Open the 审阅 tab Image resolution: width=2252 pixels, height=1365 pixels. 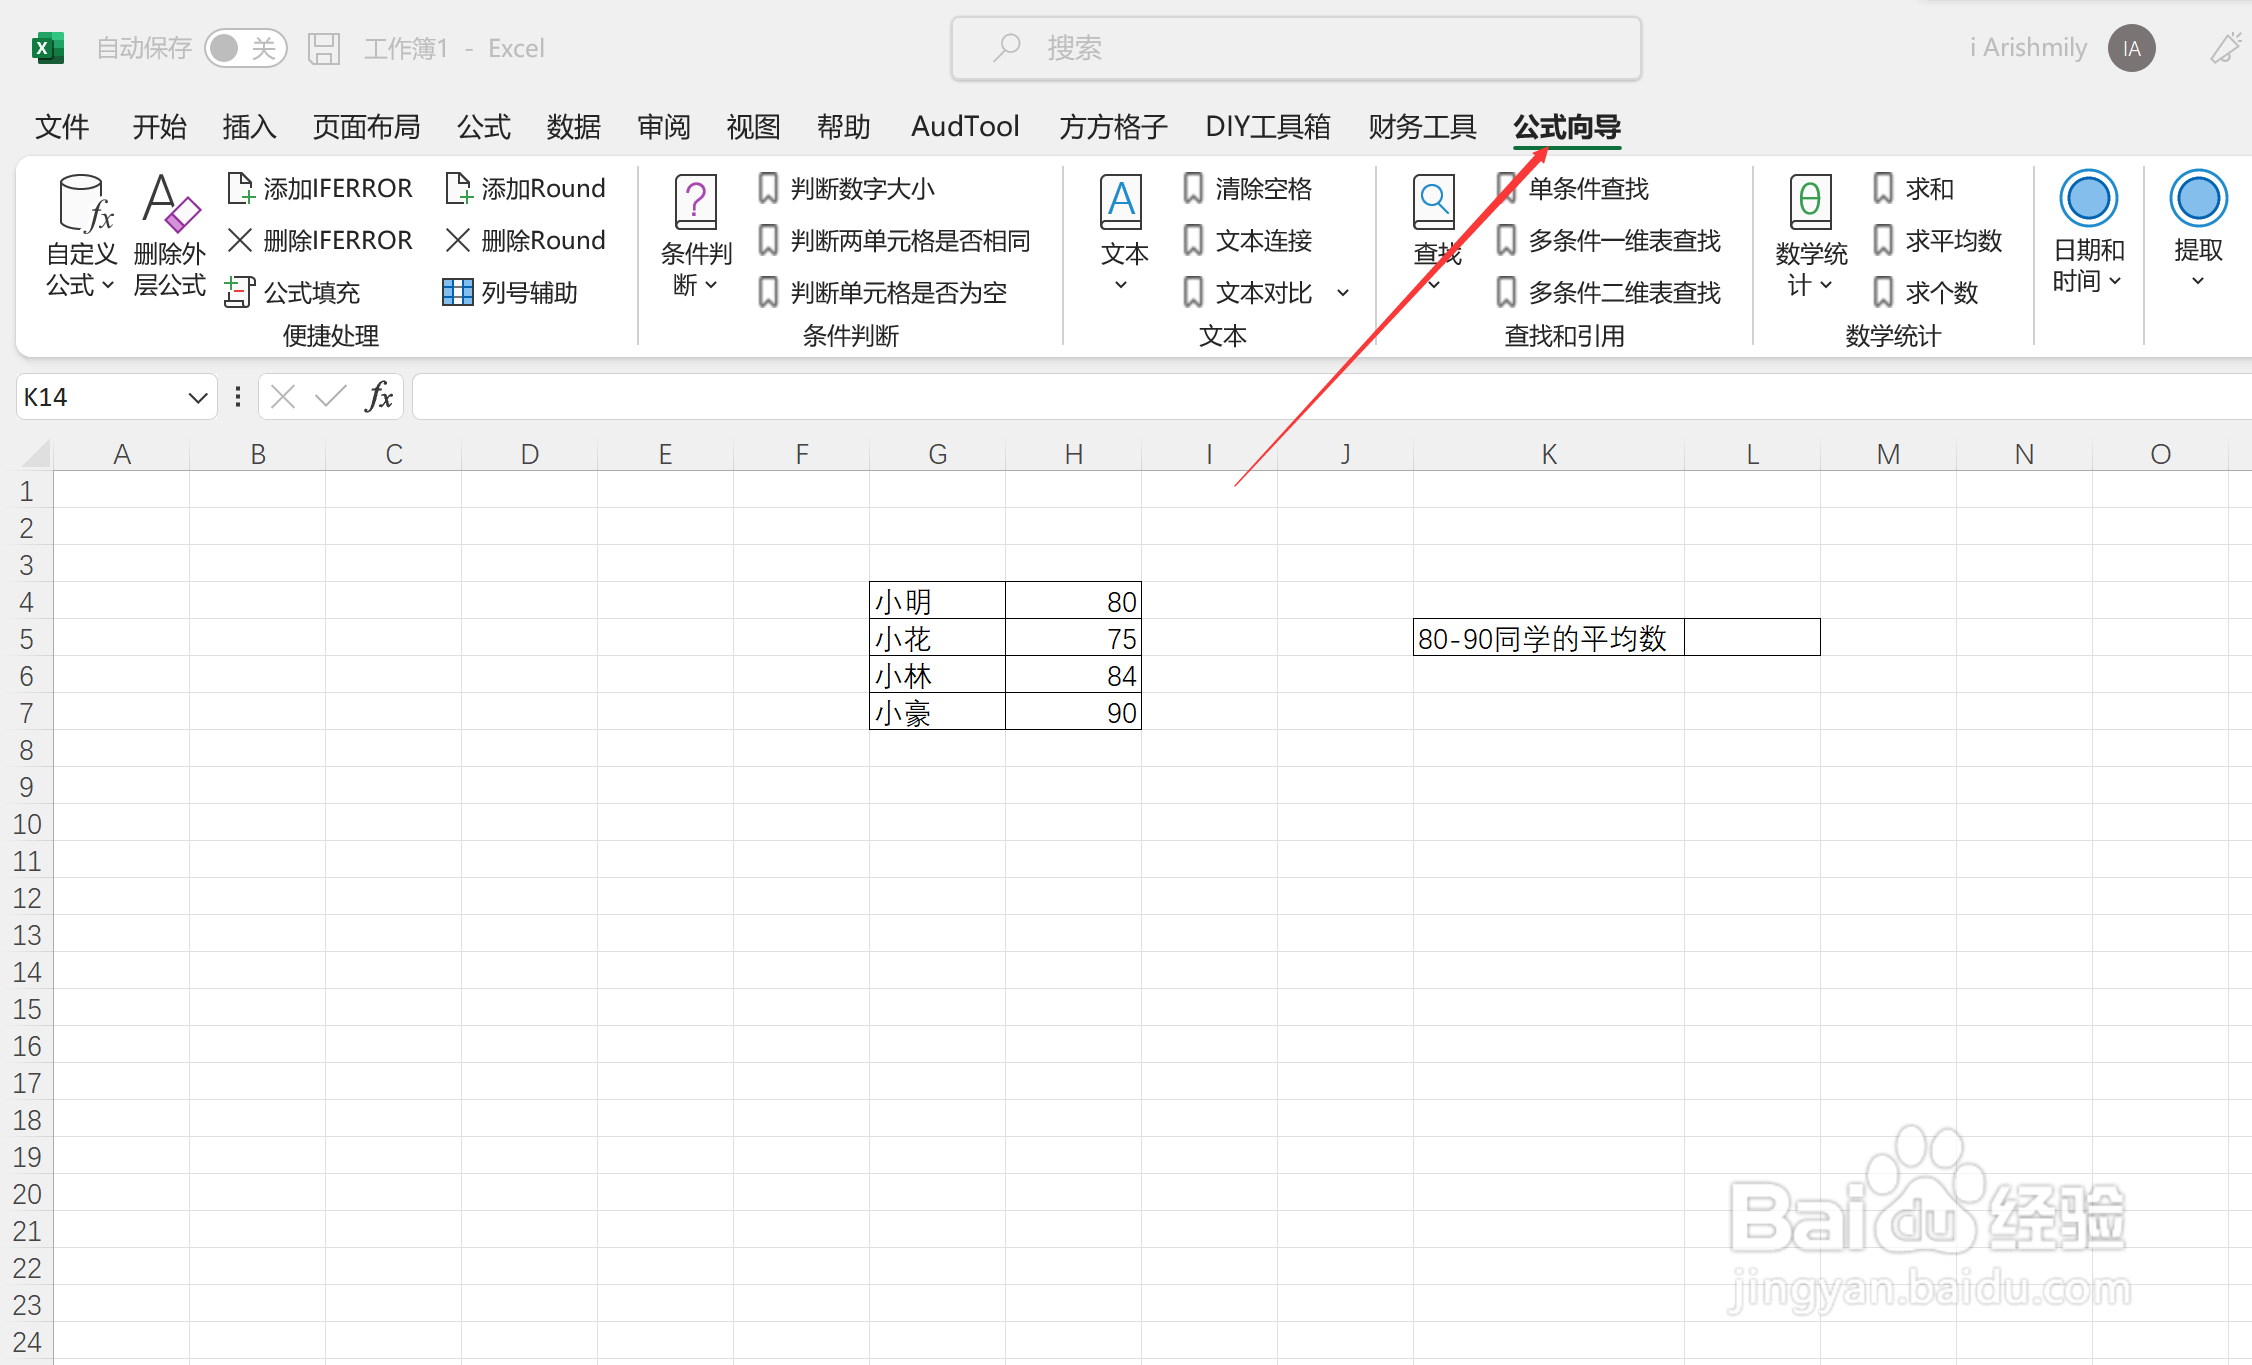(664, 127)
